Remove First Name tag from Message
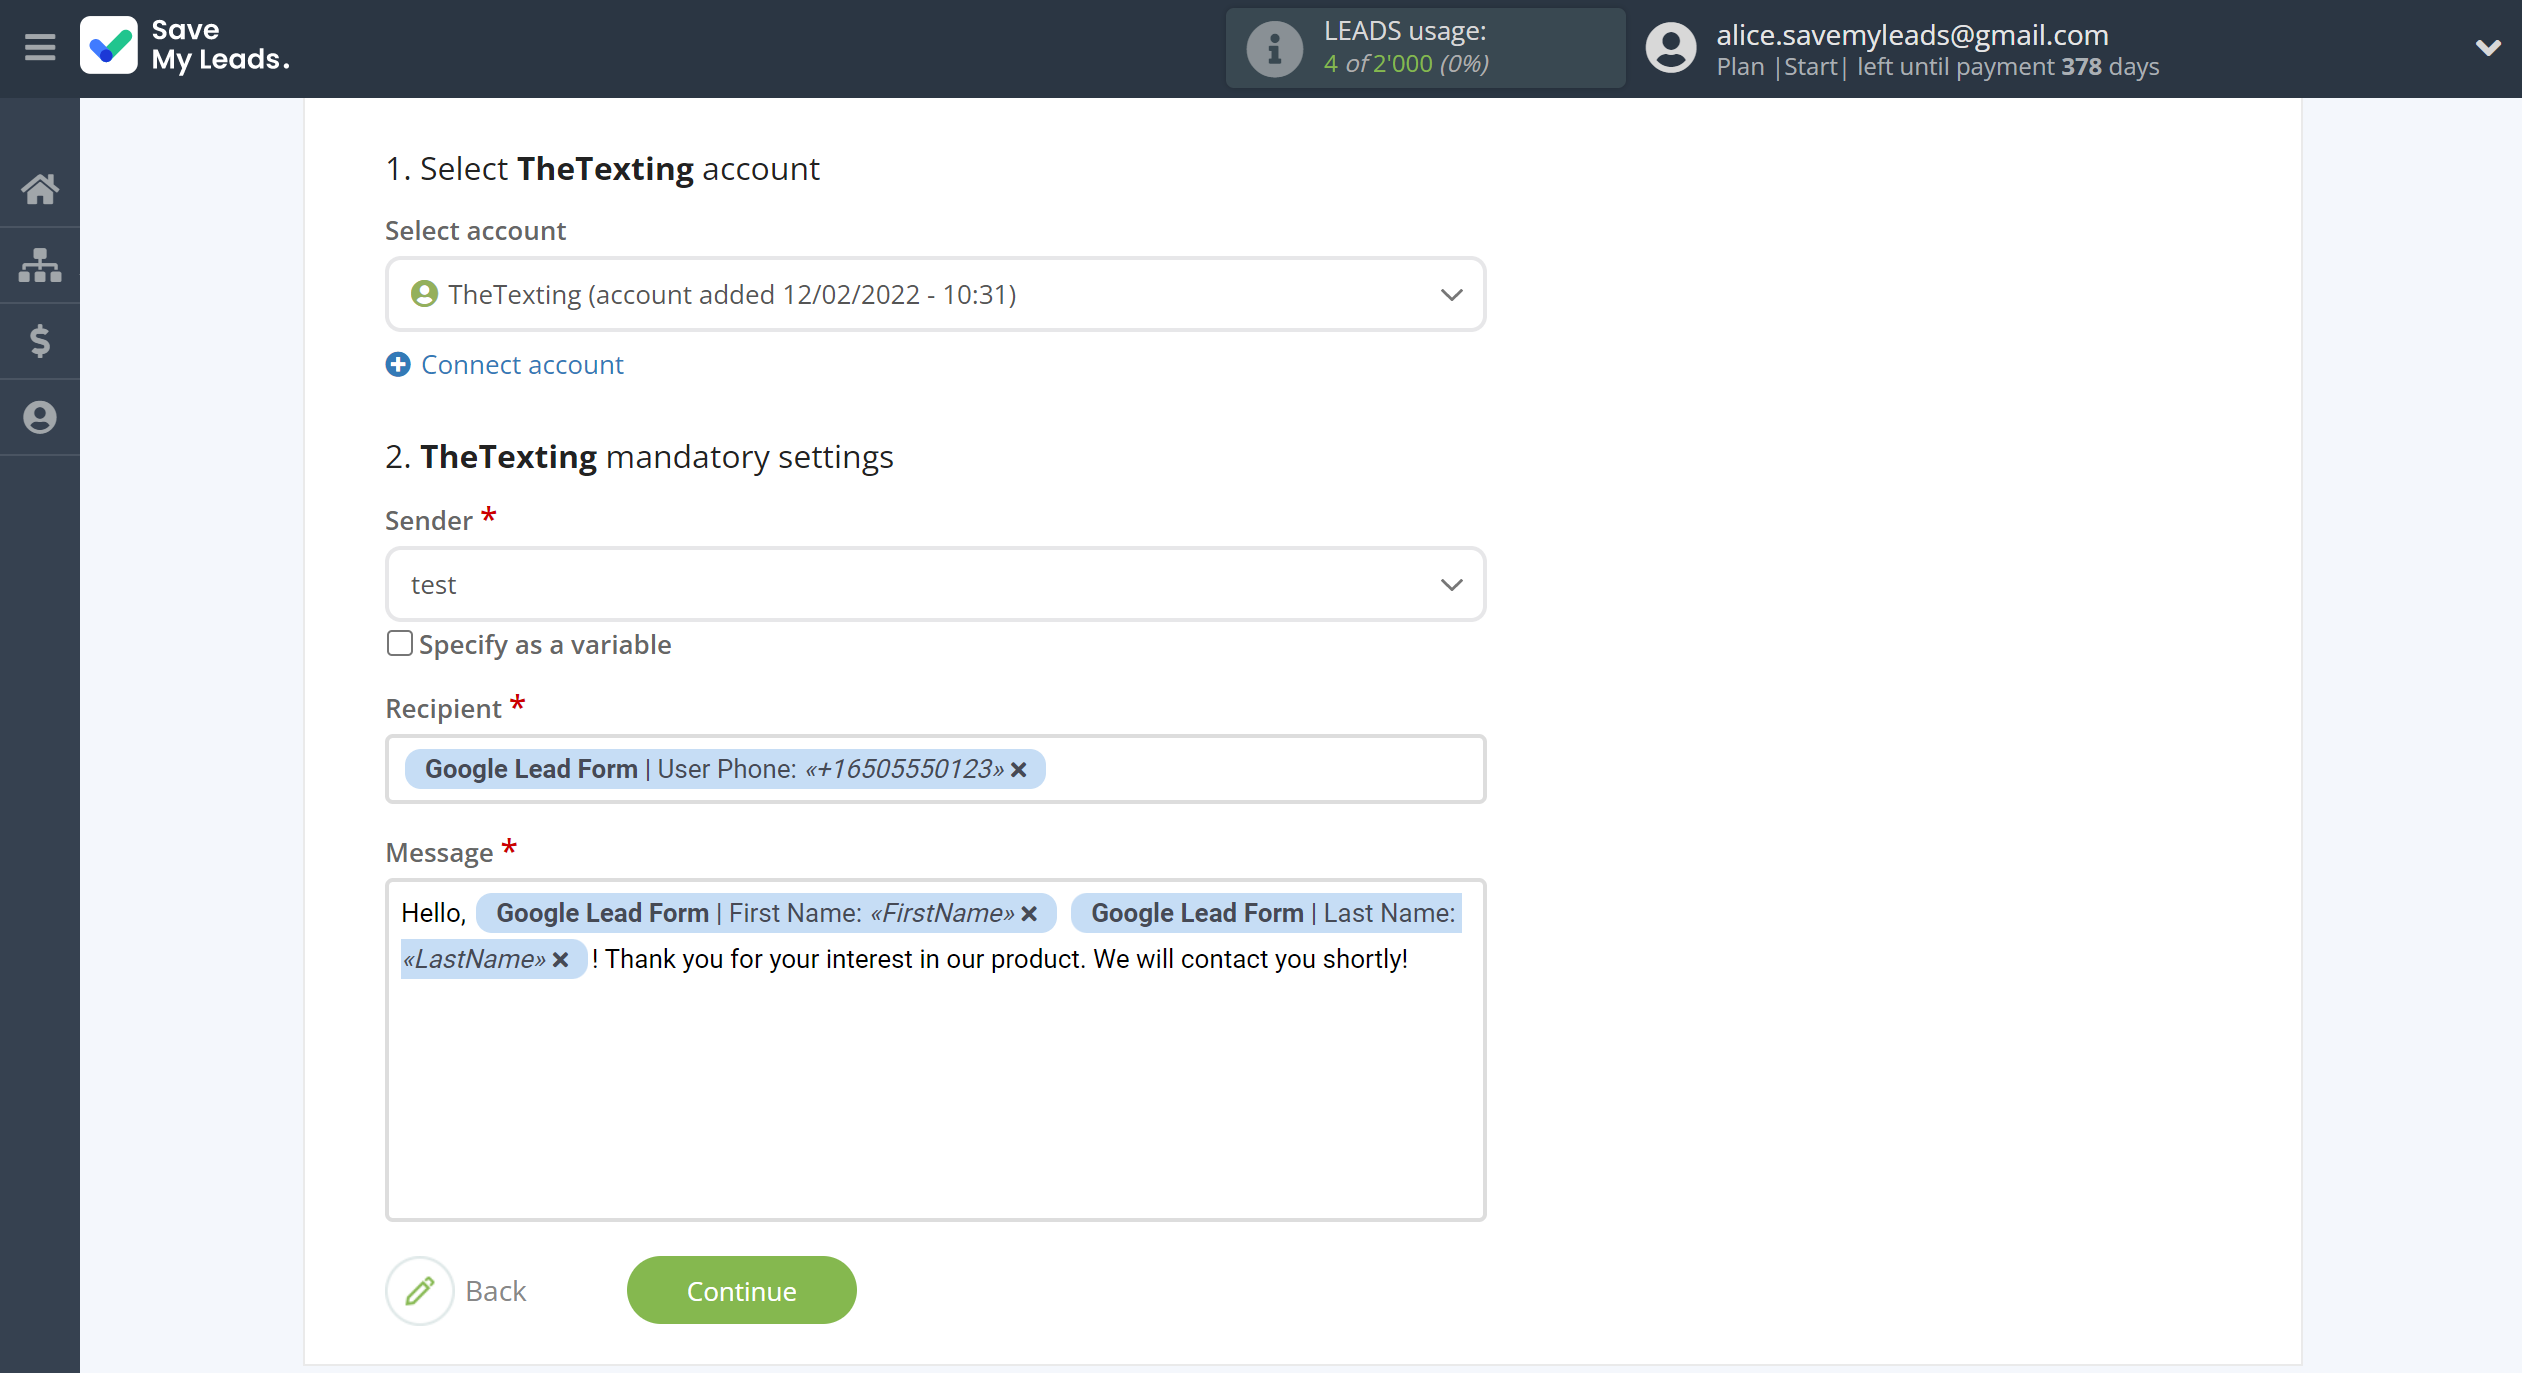The image size is (2522, 1373). point(1029,913)
